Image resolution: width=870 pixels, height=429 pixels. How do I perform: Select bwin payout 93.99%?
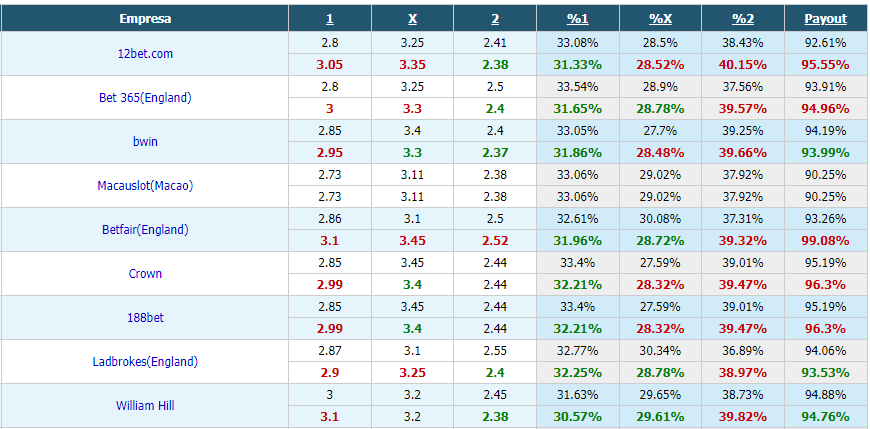(826, 153)
